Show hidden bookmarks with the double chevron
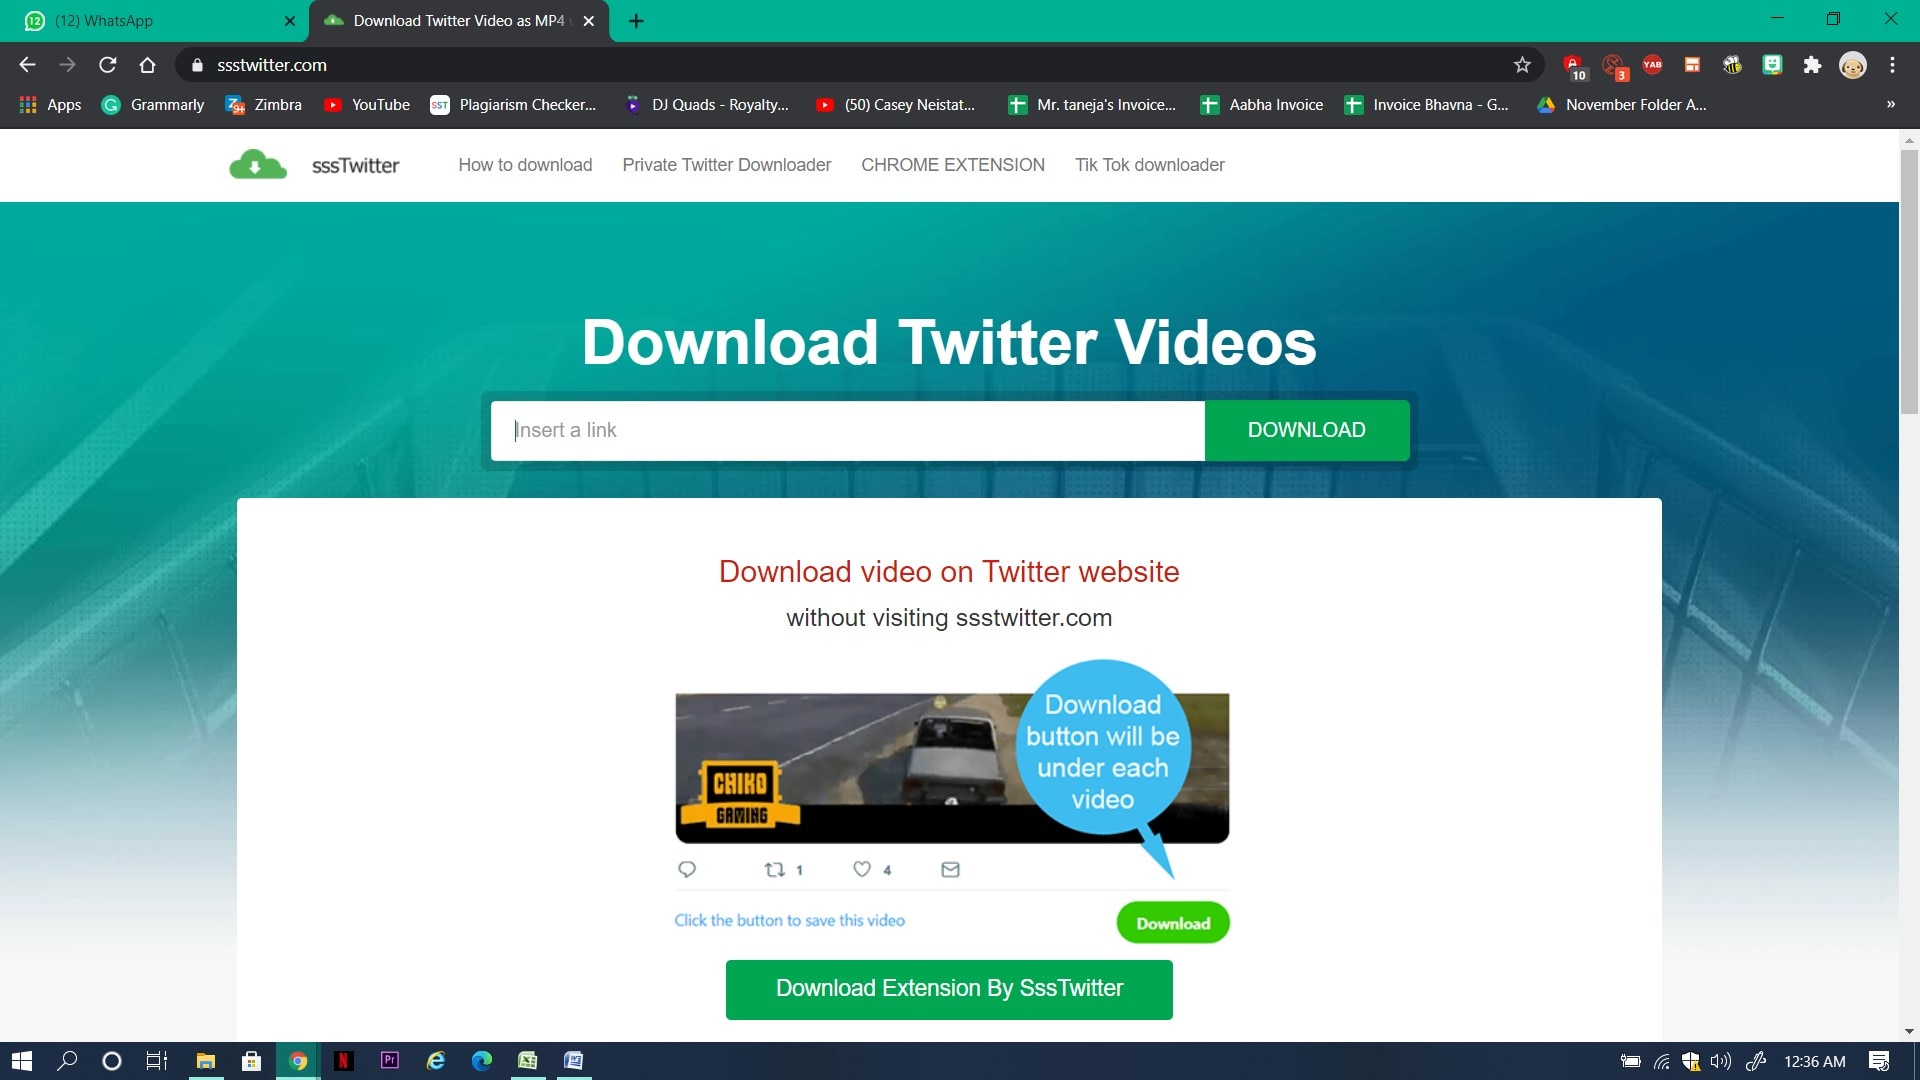 (x=1890, y=104)
